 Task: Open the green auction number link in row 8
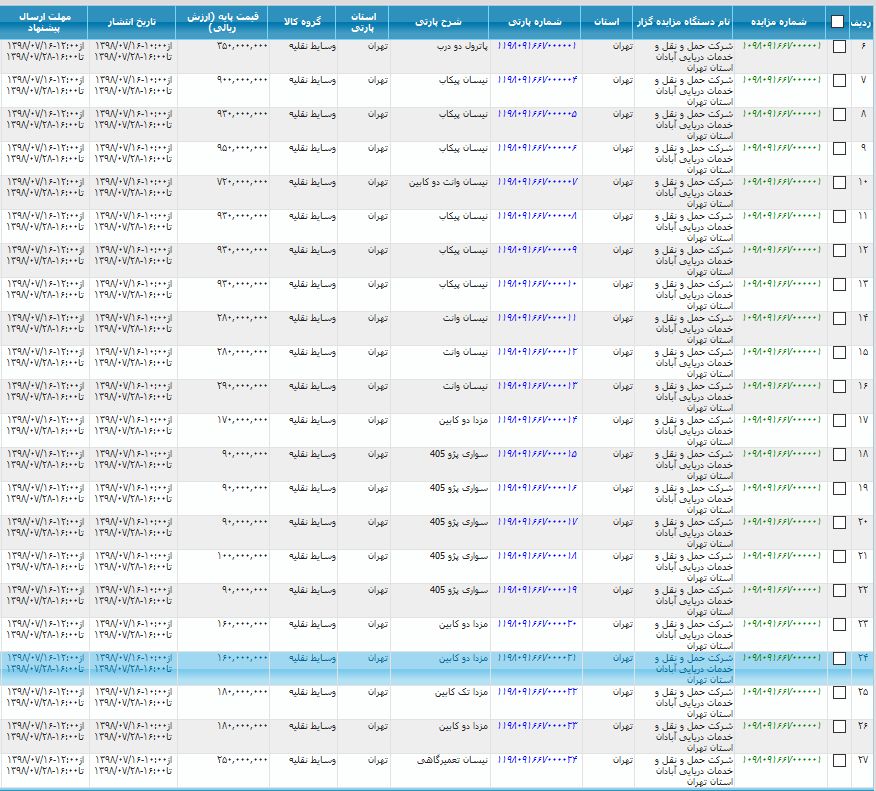(781, 114)
